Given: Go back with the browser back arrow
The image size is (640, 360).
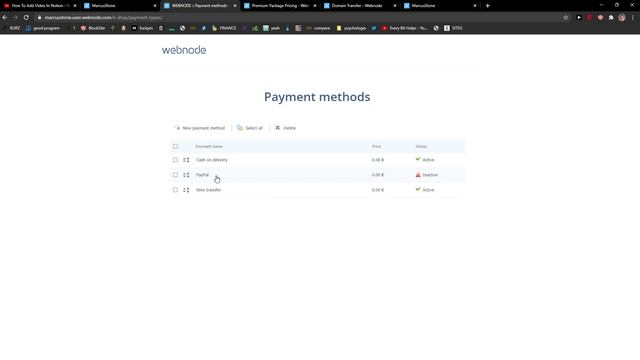Looking at the screenshot, I should tap(5, 18).
